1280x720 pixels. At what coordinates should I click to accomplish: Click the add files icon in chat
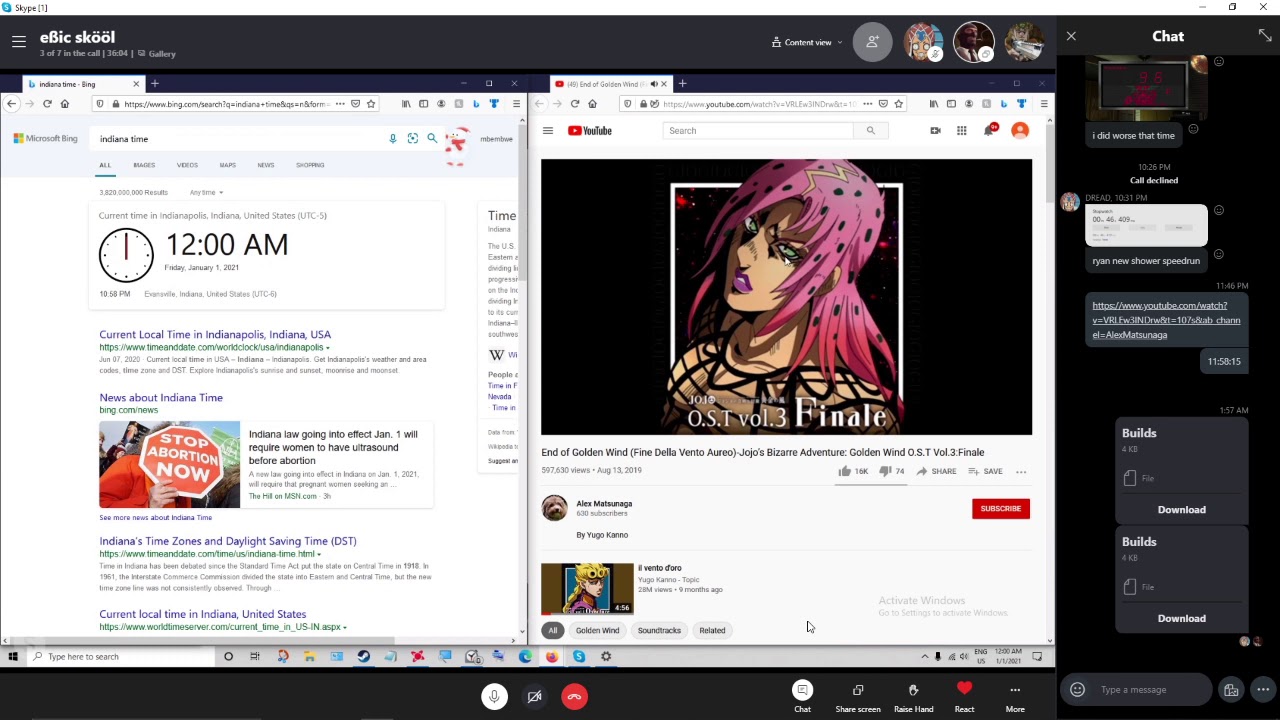(1231, 689)
